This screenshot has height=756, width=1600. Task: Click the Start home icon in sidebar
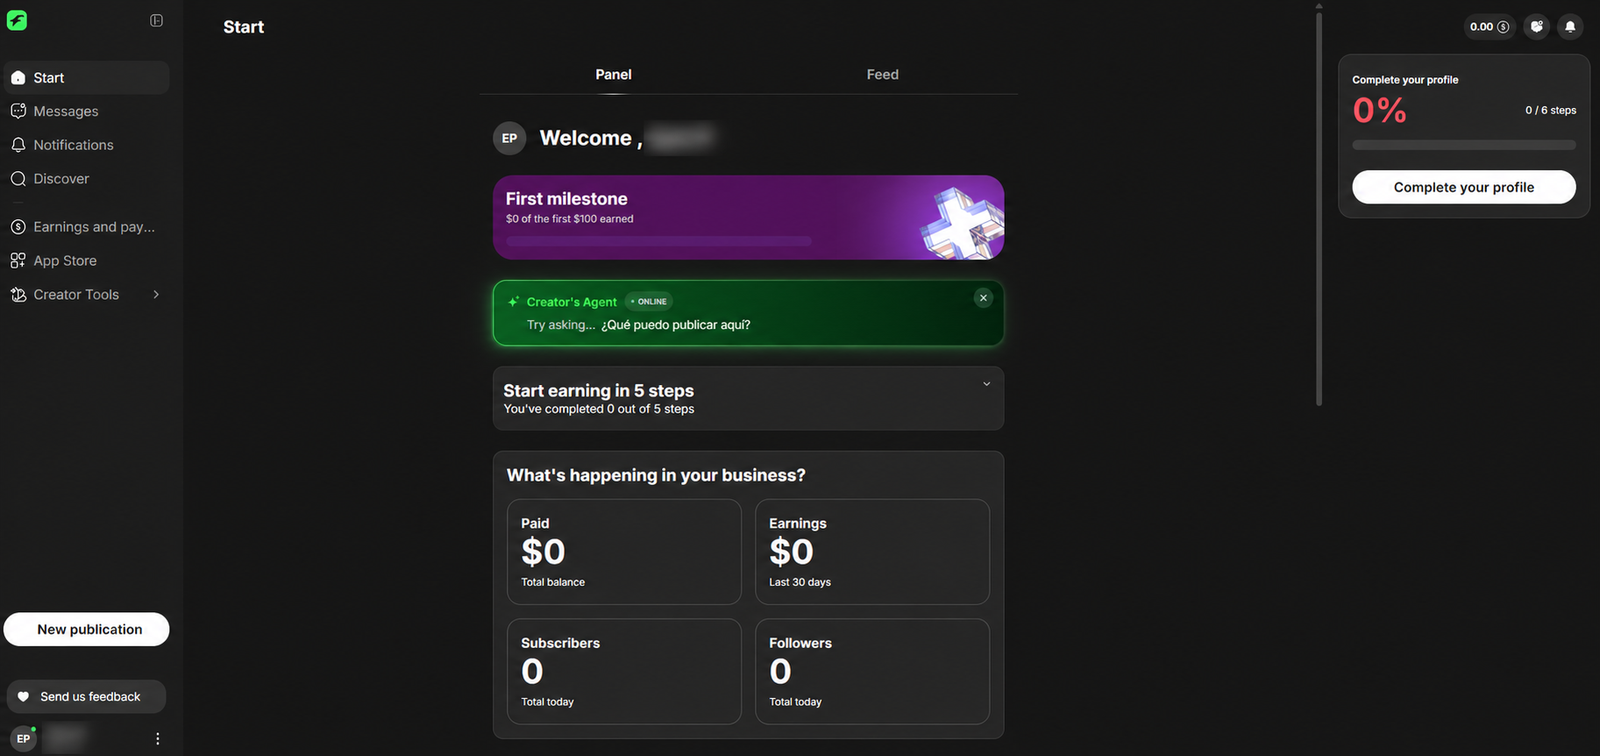[x=18, y=78]
